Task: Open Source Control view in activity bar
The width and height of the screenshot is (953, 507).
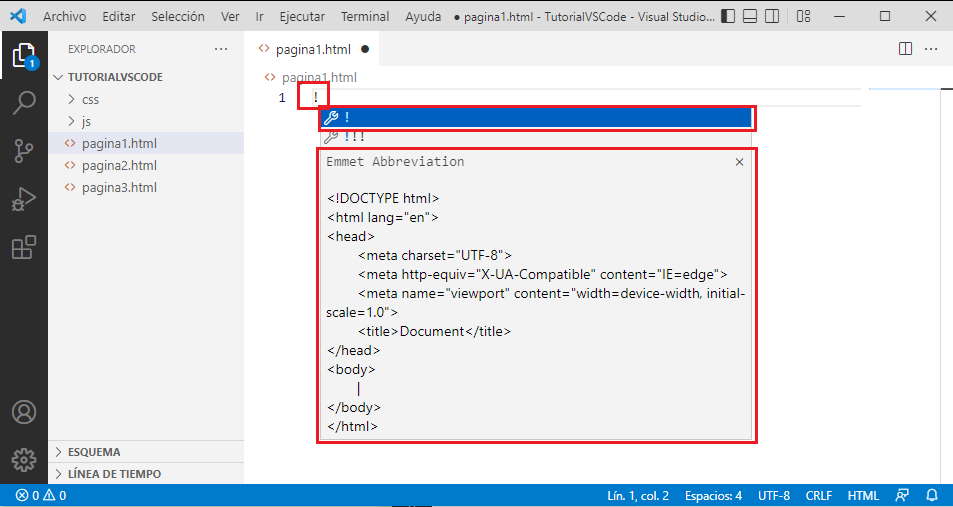Action: [24, 151]
